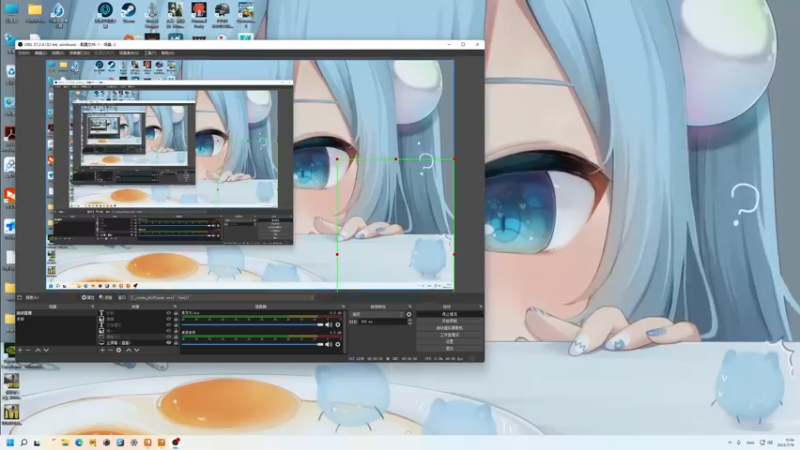Open the Edit menu in OBS
This screenshot has width=800, height=450.
(x=40, y=53)
